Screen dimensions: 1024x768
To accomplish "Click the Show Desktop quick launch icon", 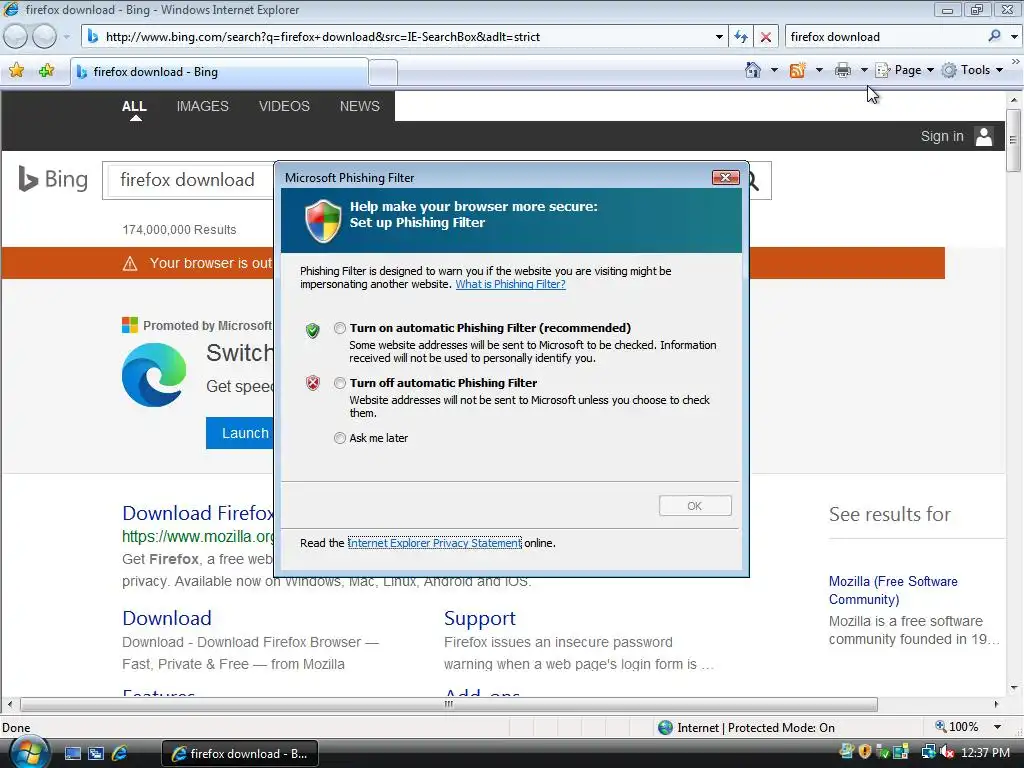I will tap(72, 754).
